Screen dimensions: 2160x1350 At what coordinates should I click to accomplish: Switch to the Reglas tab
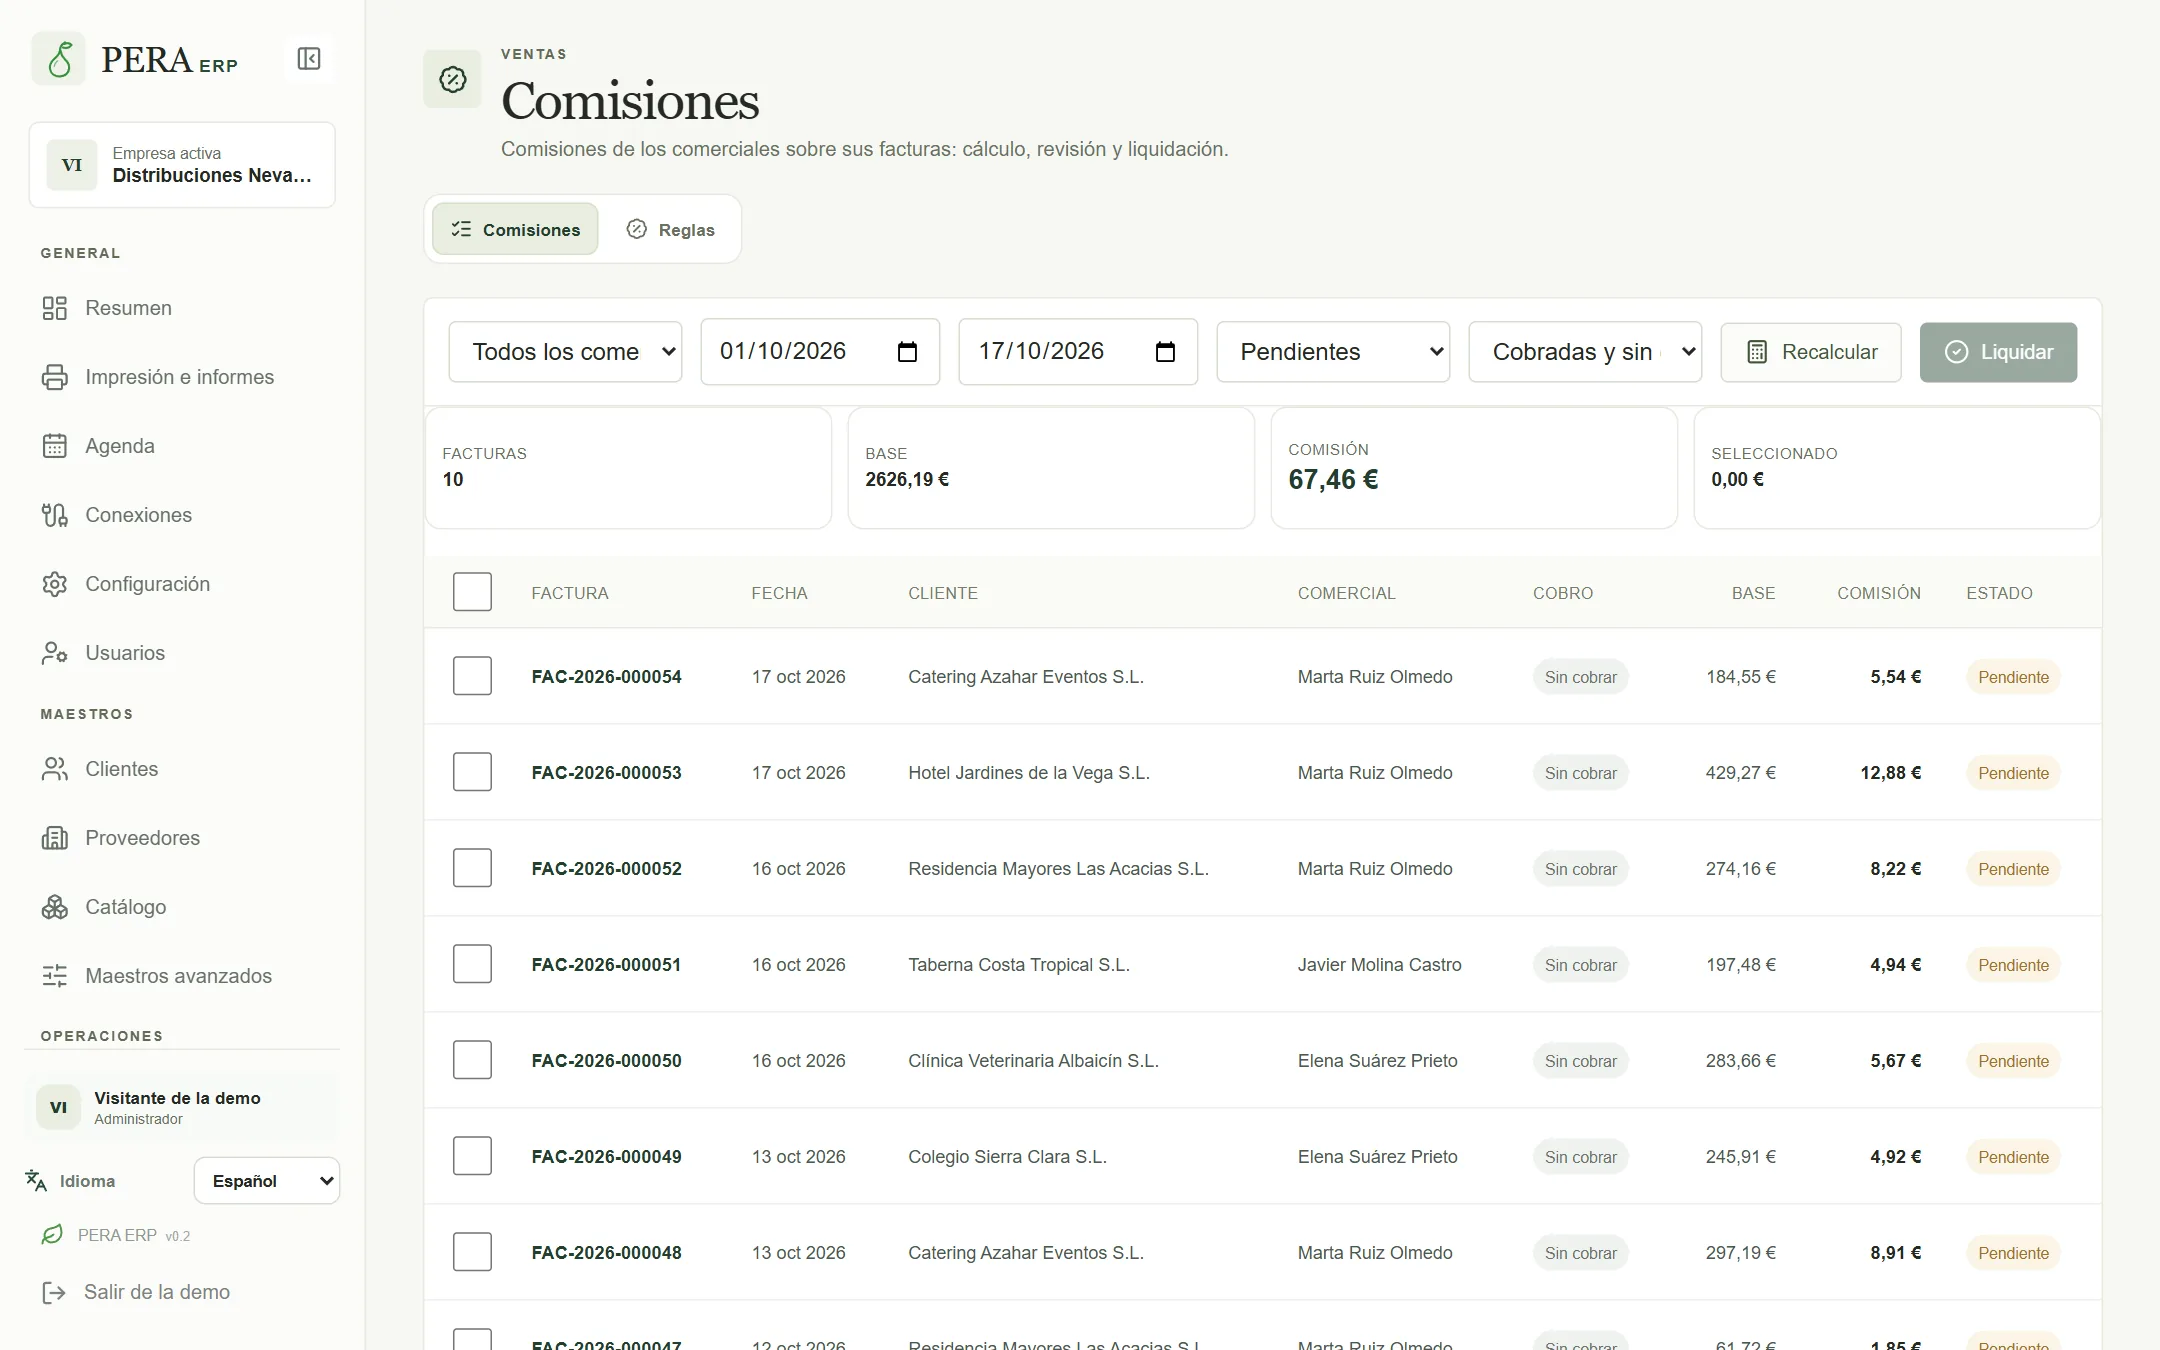670,229
